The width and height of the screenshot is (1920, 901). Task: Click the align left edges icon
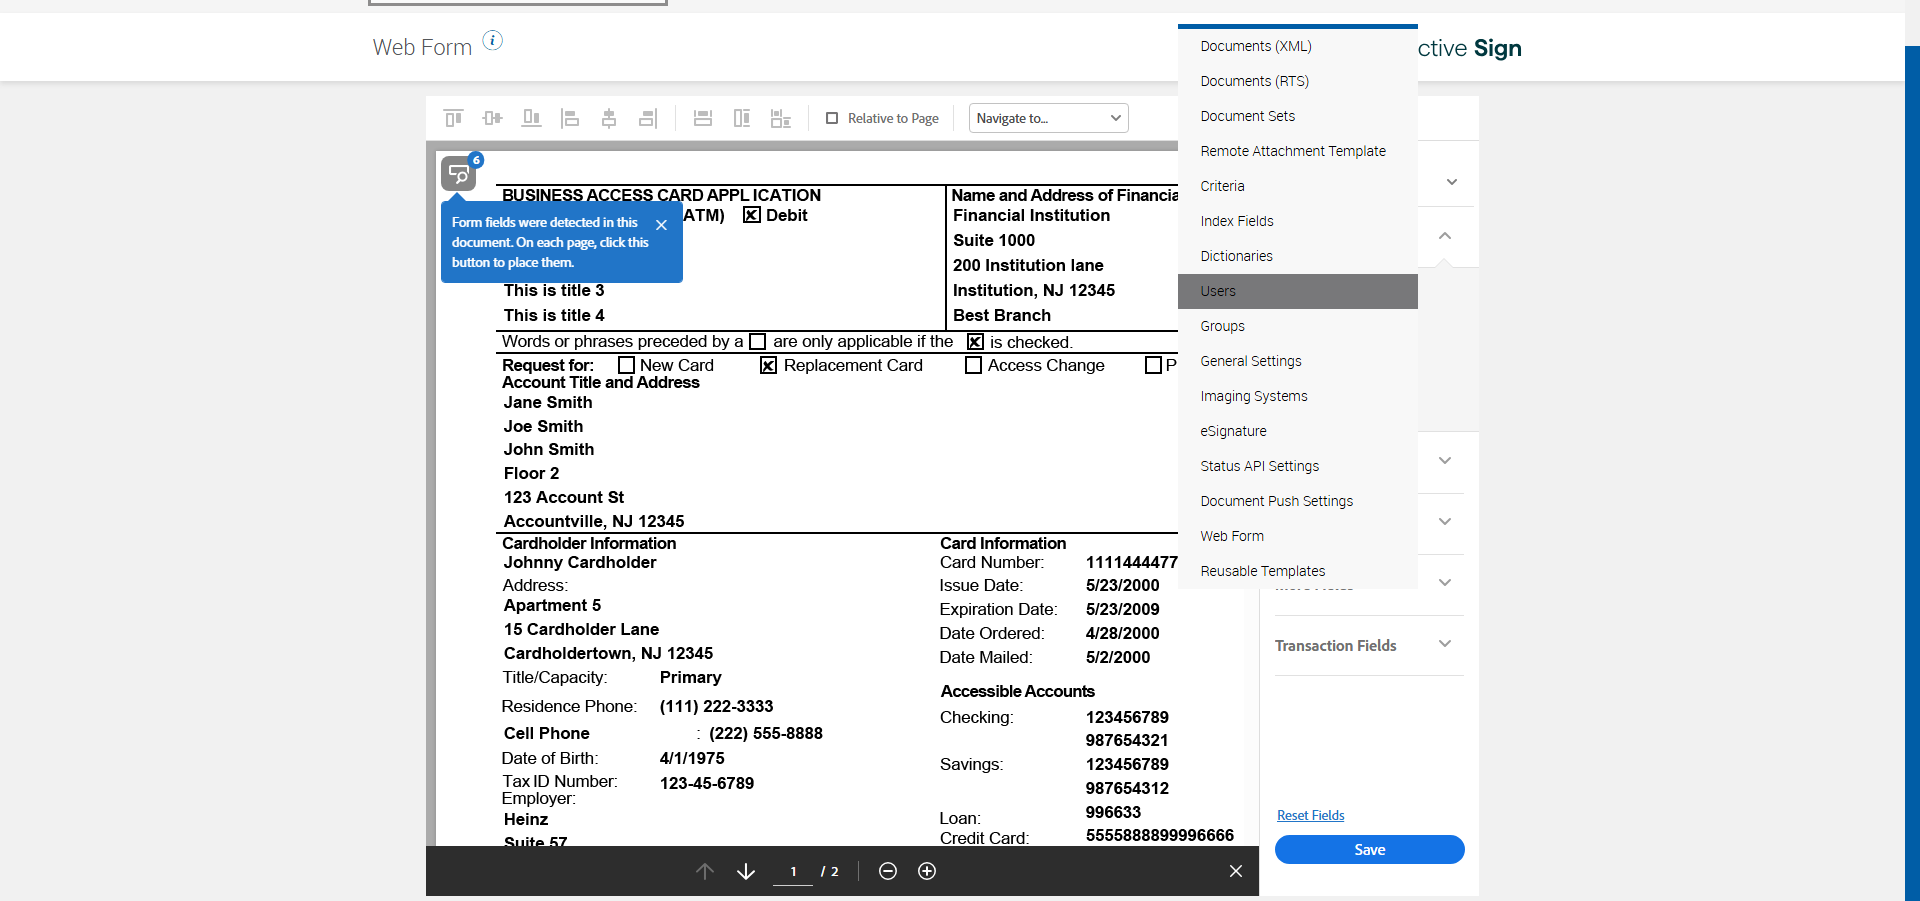click(570, 118)
